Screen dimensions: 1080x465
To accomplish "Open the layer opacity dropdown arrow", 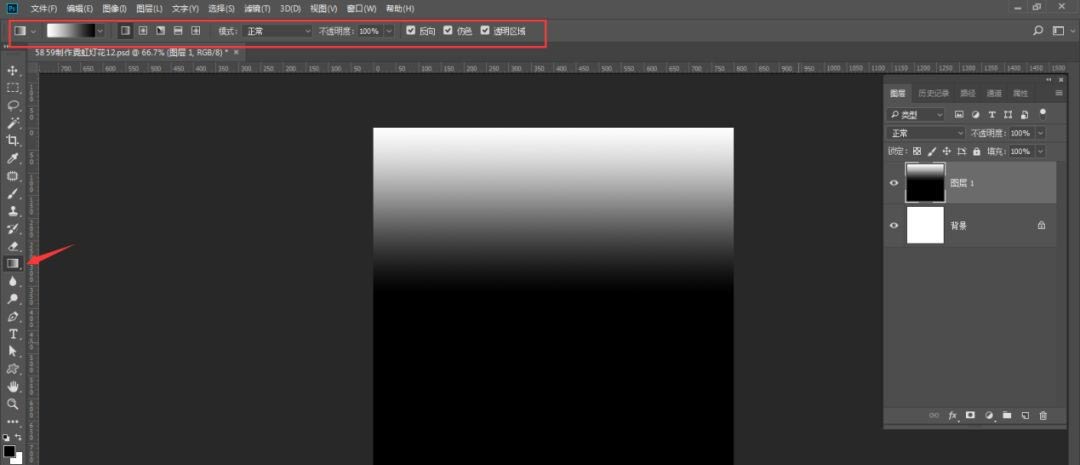I will tap(1040, 133).
